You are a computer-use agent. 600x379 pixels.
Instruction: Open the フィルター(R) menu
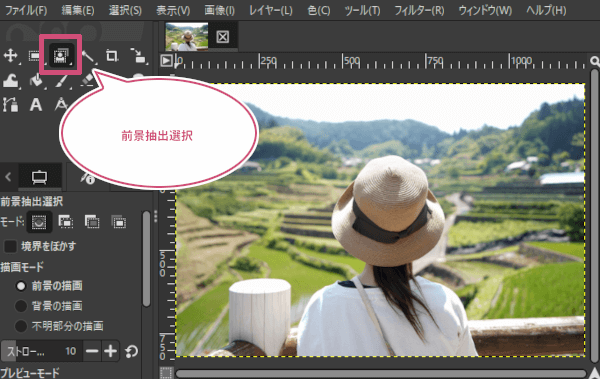coord(419,10)
